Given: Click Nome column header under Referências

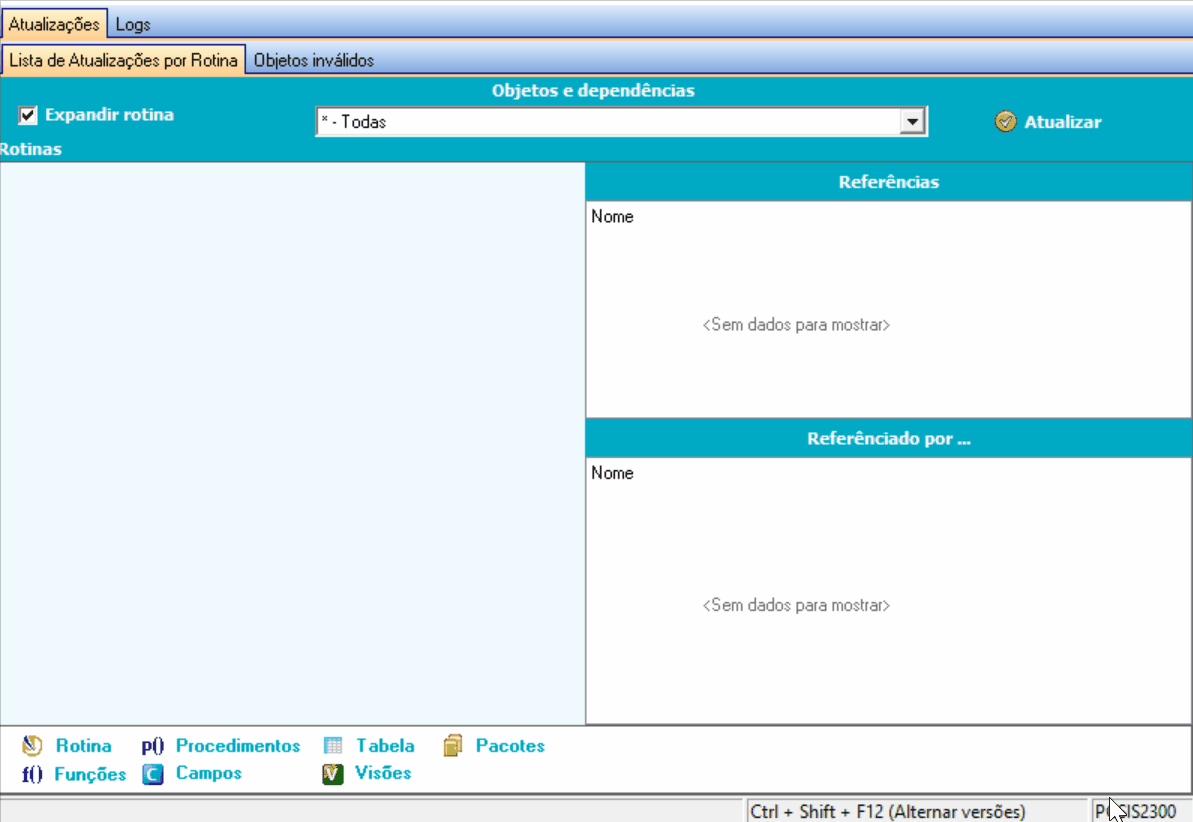Looking at the screenshot, I should [x=612, y=217].
